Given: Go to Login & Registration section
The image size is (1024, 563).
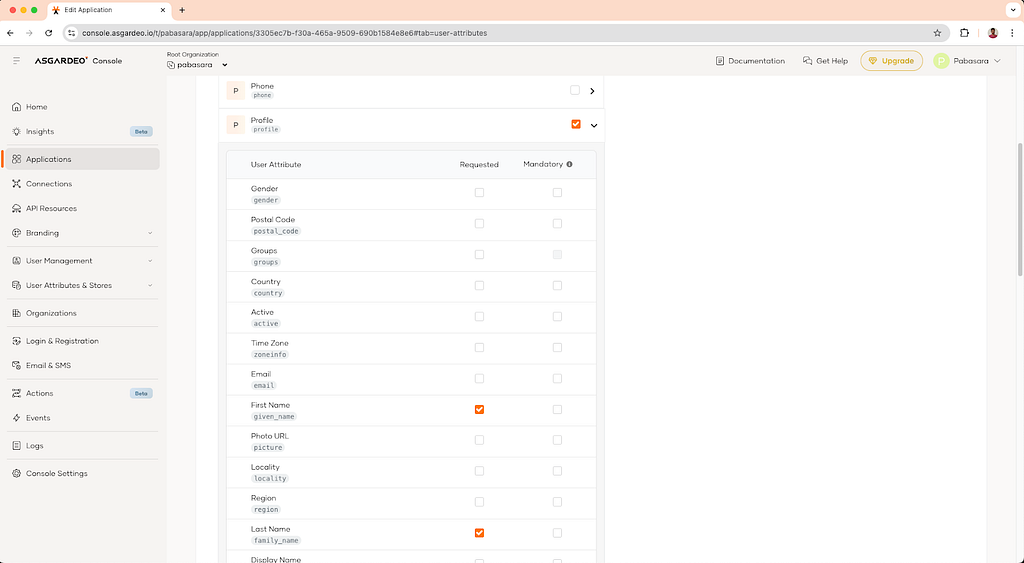Looking at the screenshot, I should (62, 341).
